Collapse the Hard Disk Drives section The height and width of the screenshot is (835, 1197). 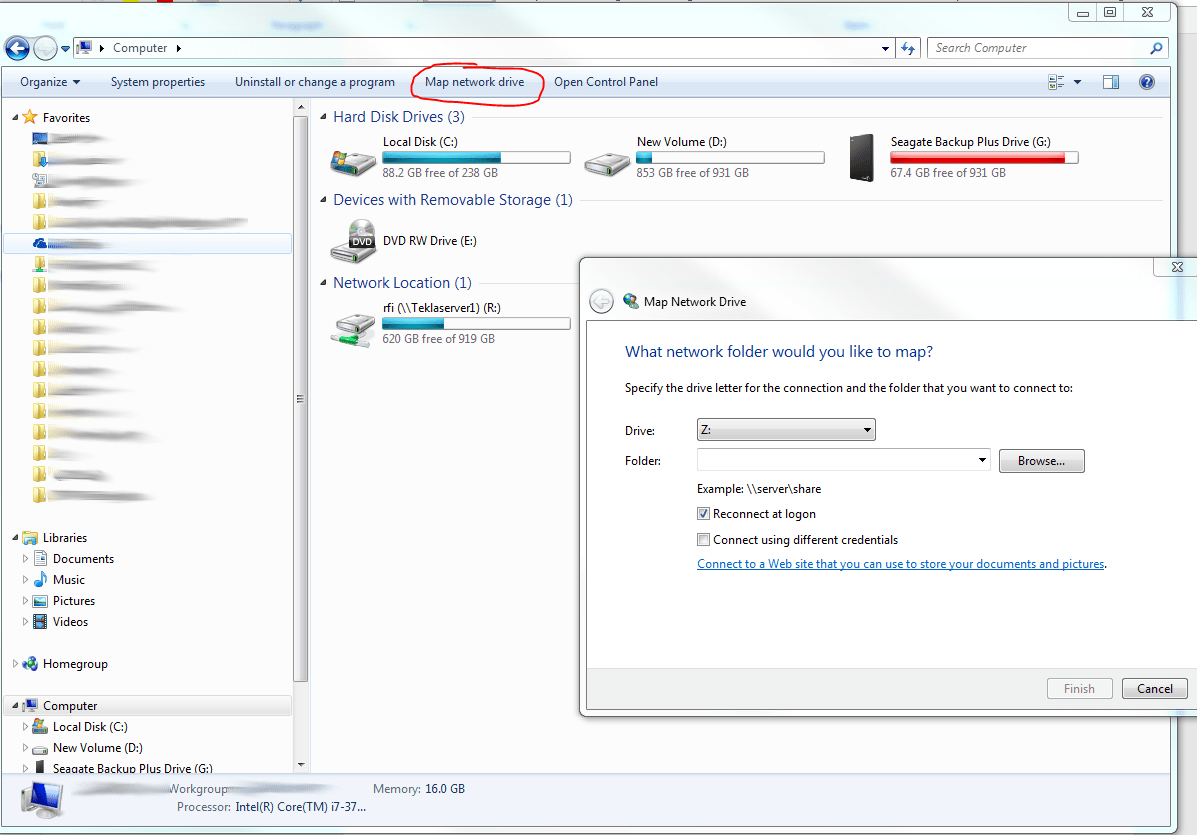(322, 116)
